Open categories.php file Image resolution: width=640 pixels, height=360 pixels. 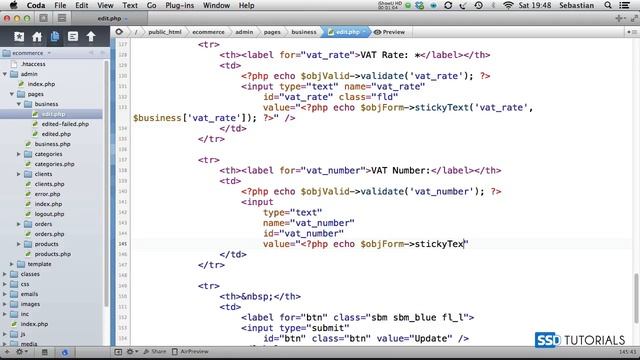click(54, 164)
